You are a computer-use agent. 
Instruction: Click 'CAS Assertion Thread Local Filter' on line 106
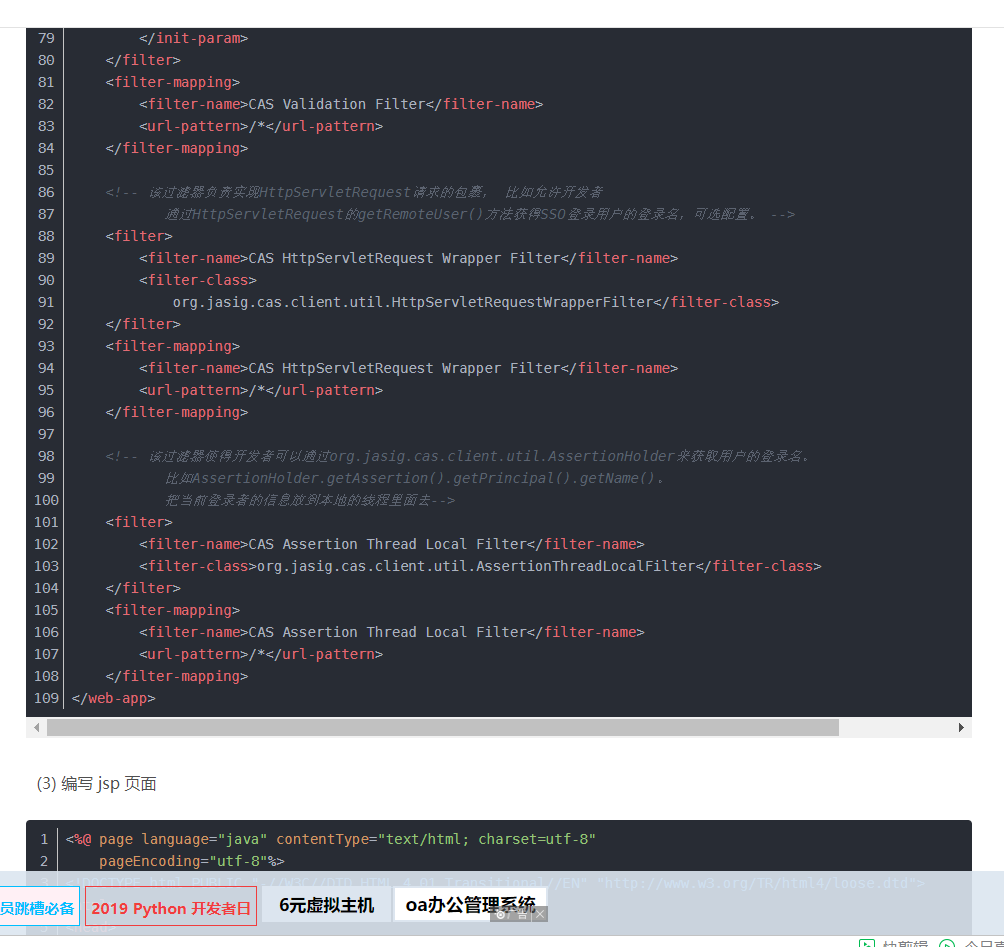tap(387, 632)
